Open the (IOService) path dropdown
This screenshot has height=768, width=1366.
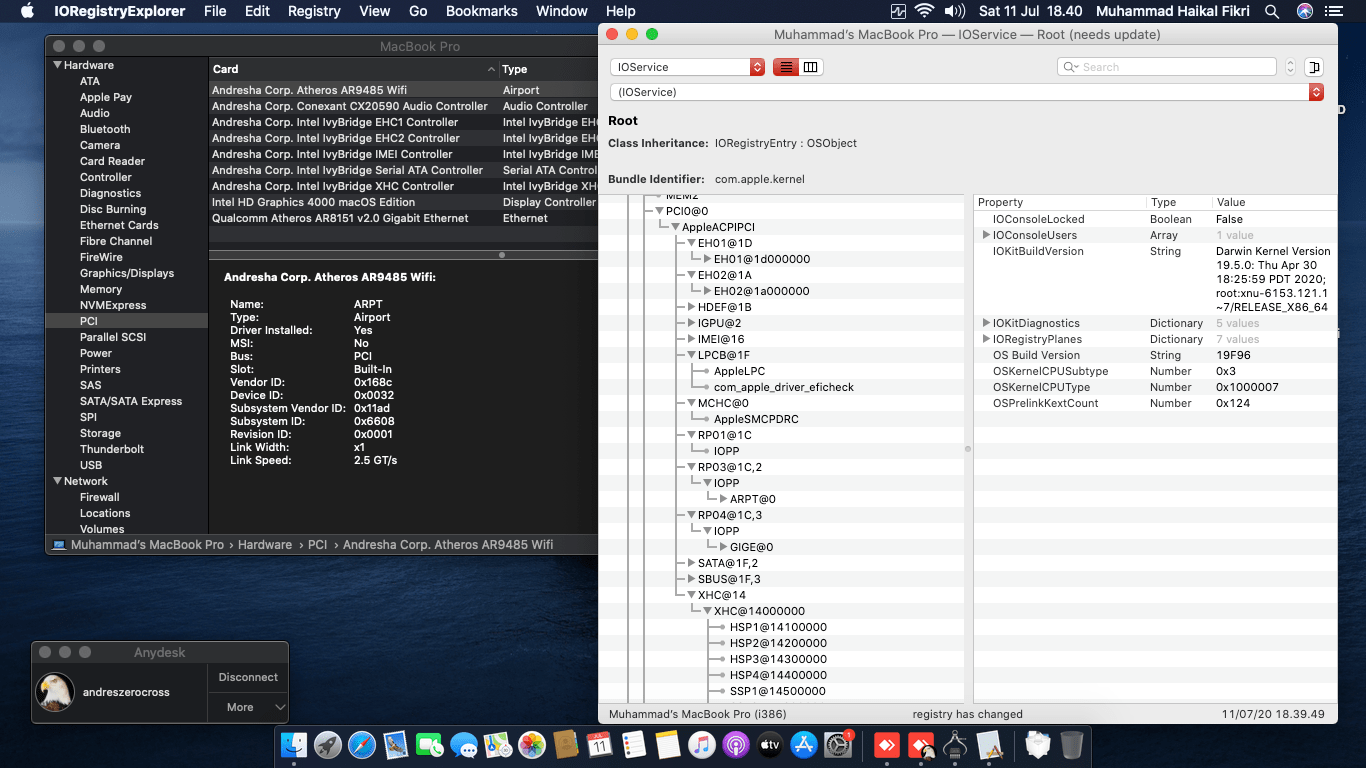click(x=967, y=92)
